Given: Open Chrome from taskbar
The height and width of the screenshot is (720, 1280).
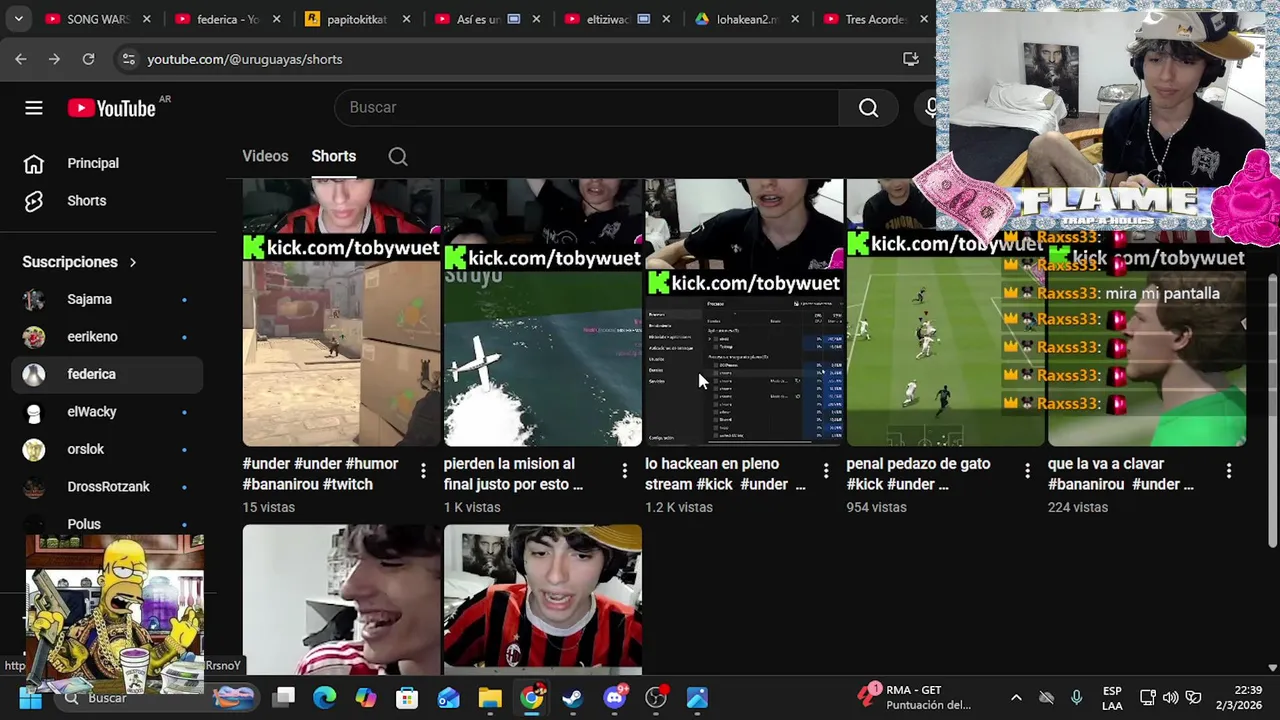Looking at the screenshot, I should click(531, 698).
